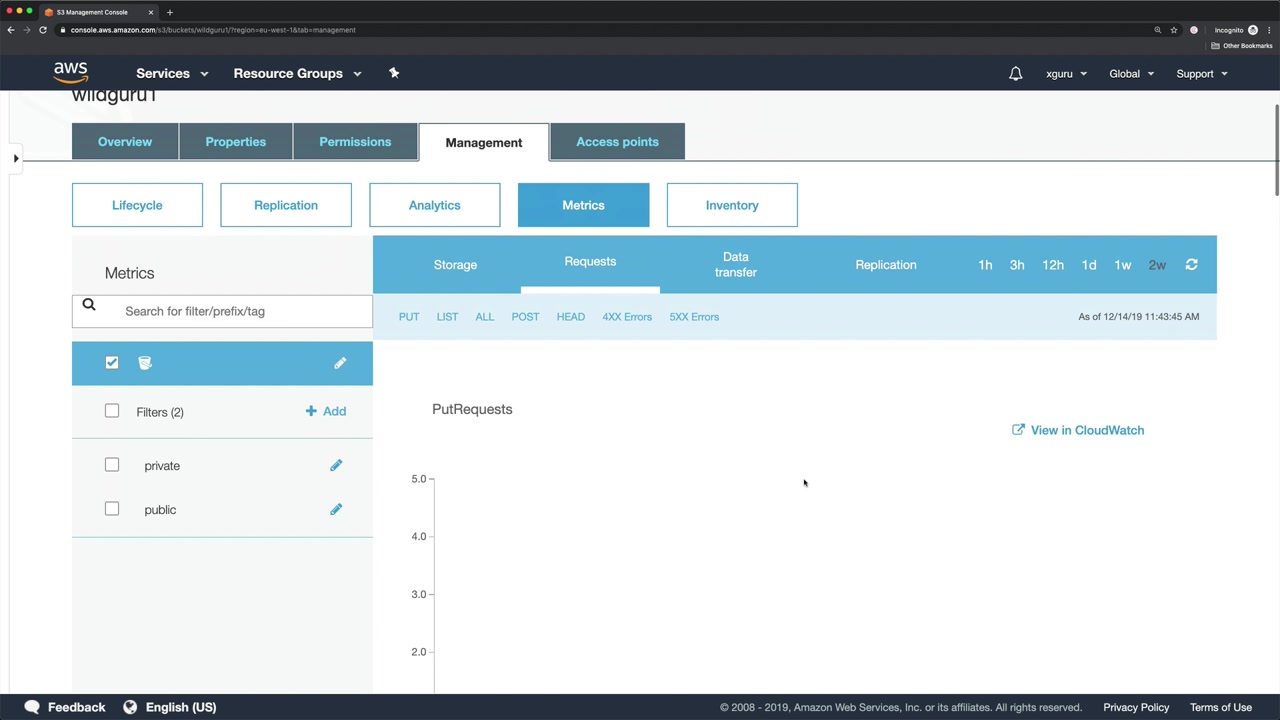
Task: Set time range to 12h
Action: tap(1053, 265)
